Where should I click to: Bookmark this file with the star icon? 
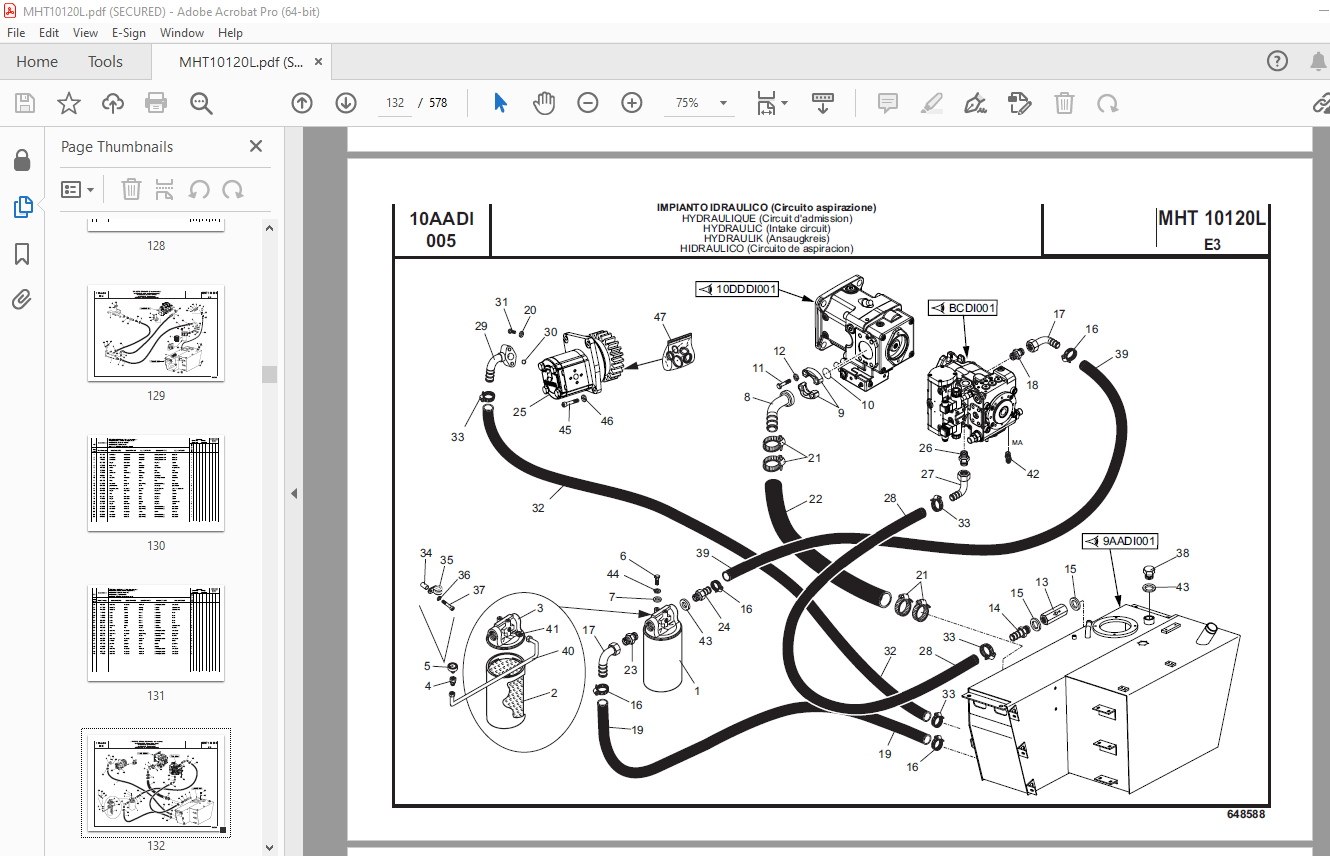69,103
